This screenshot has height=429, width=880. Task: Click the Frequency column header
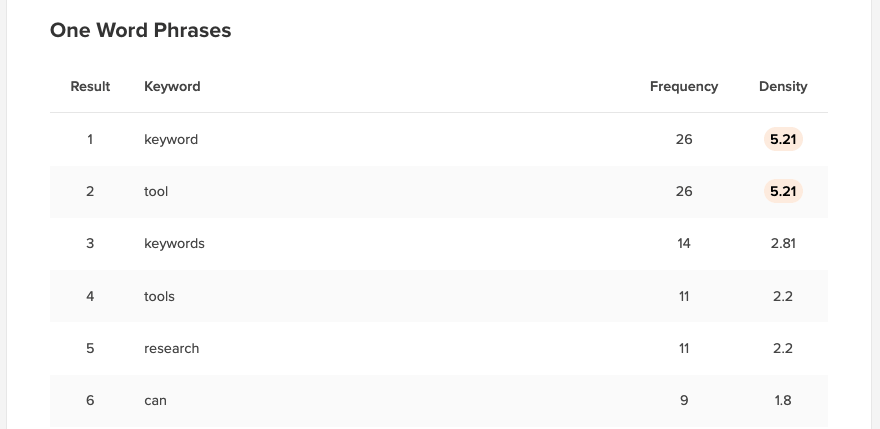click(x=684, y=86)
